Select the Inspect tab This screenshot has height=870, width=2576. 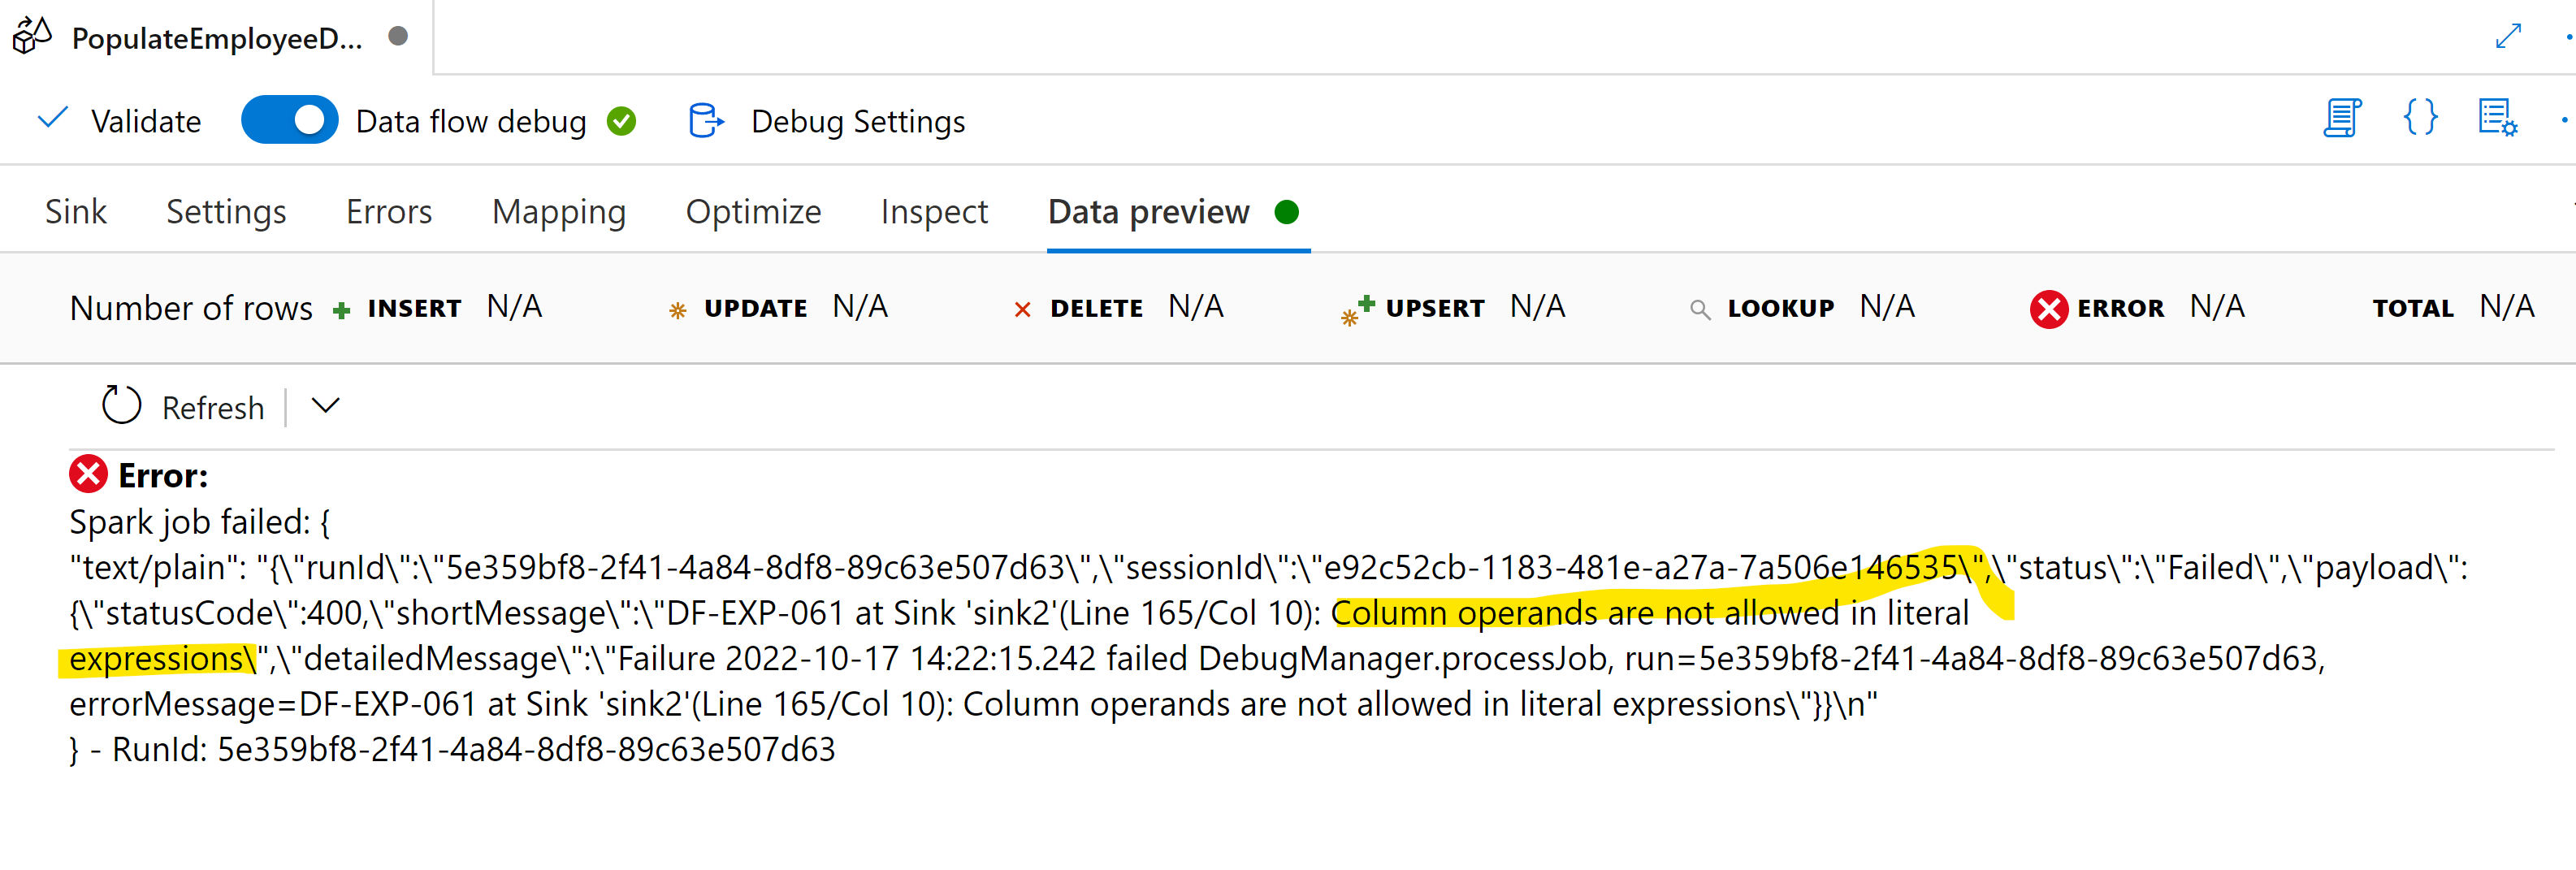(x=934, y=212)
